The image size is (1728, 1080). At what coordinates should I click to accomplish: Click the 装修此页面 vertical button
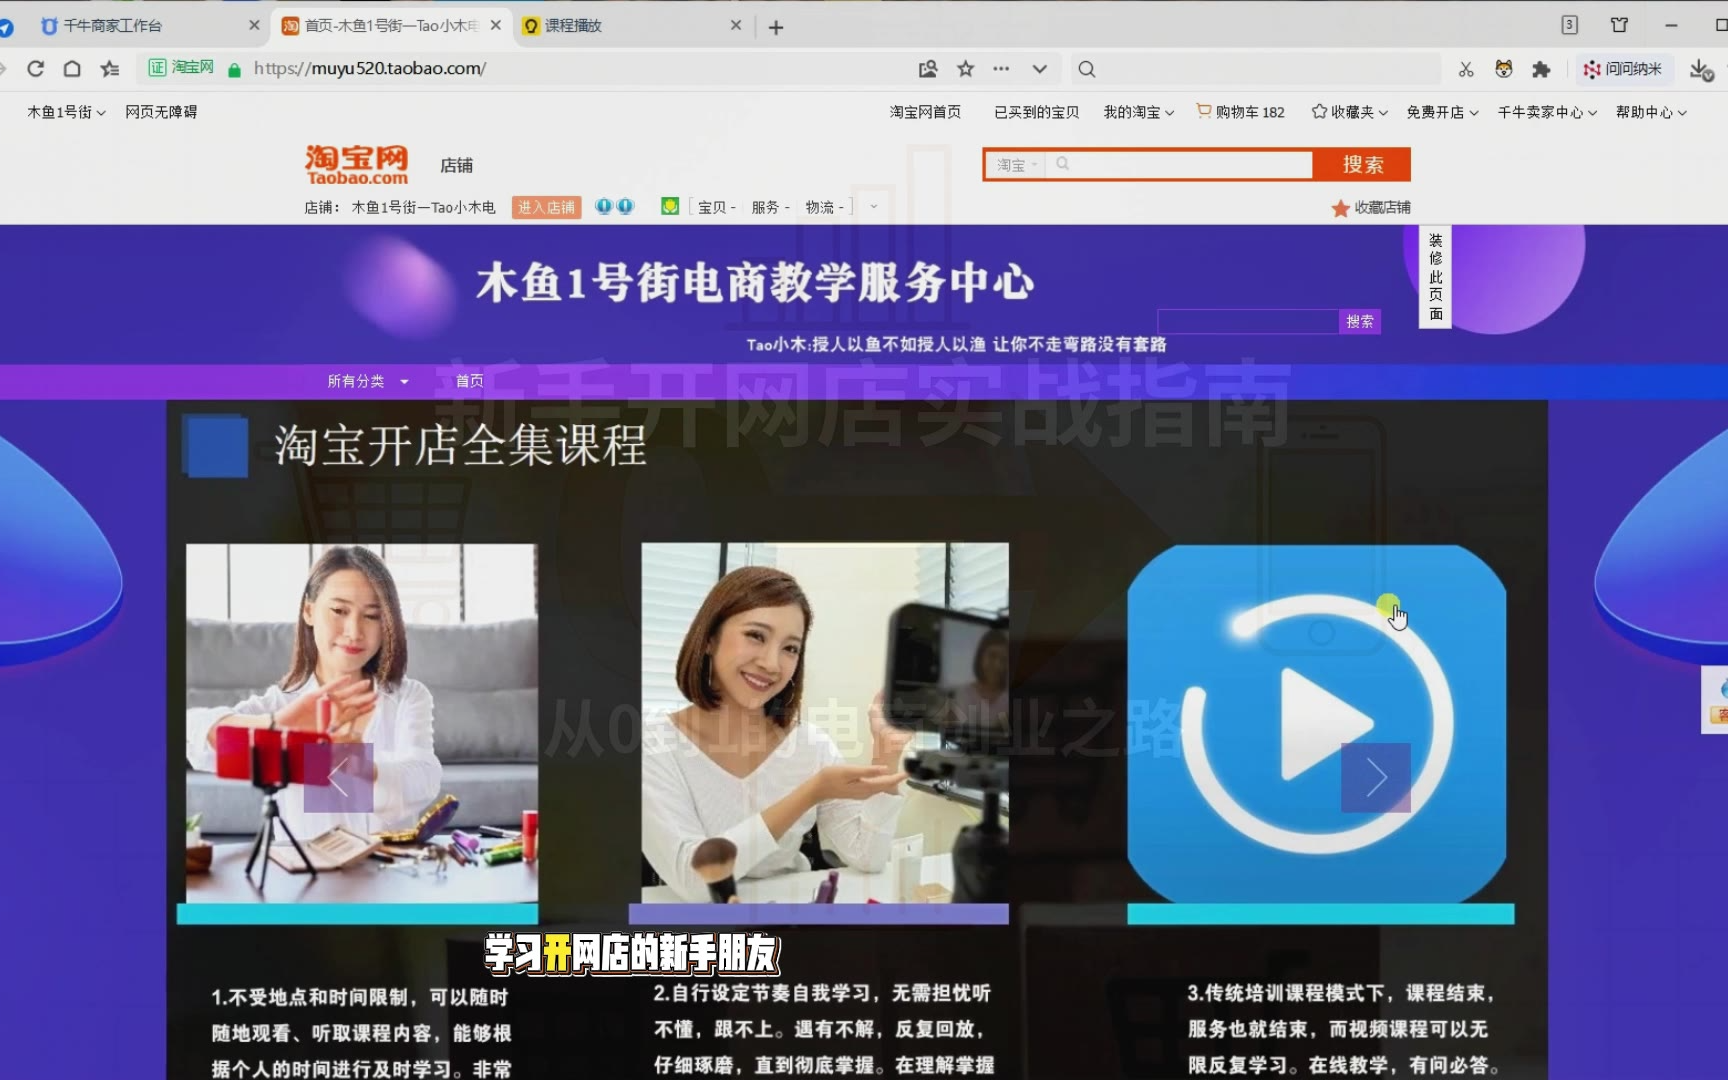click(1435, 277)
